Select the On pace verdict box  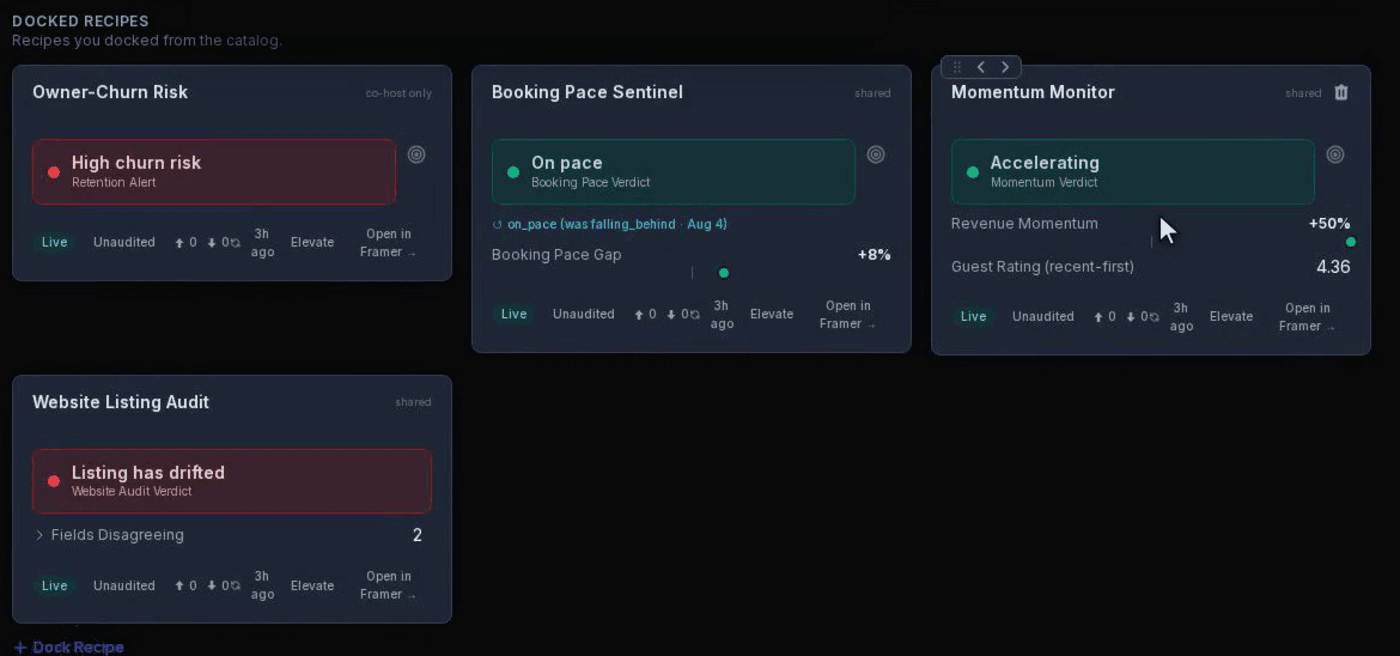(x=673, y=172)
